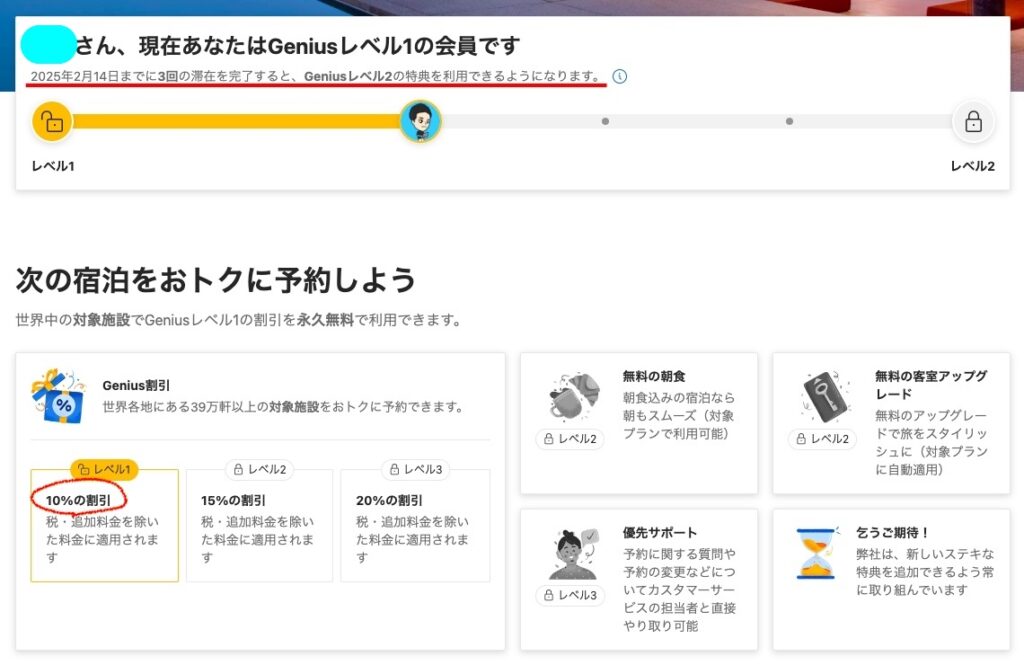Click the レベル3 badge under 優先サポート
The width and height of the screenshot is (1024, 665).
click(570, 596)
